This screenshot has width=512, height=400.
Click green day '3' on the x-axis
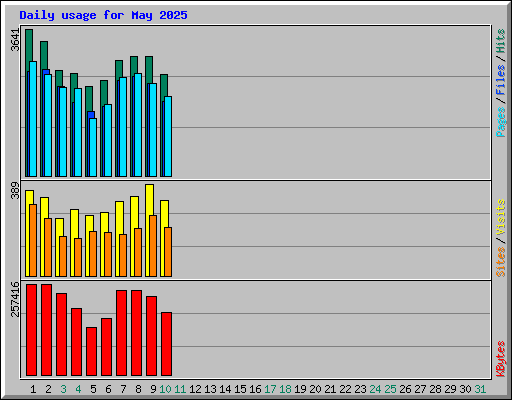click(x=63, y=389)
